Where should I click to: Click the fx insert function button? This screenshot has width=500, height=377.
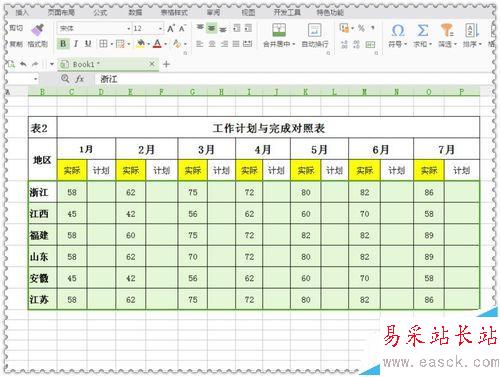tap(79, 79)
